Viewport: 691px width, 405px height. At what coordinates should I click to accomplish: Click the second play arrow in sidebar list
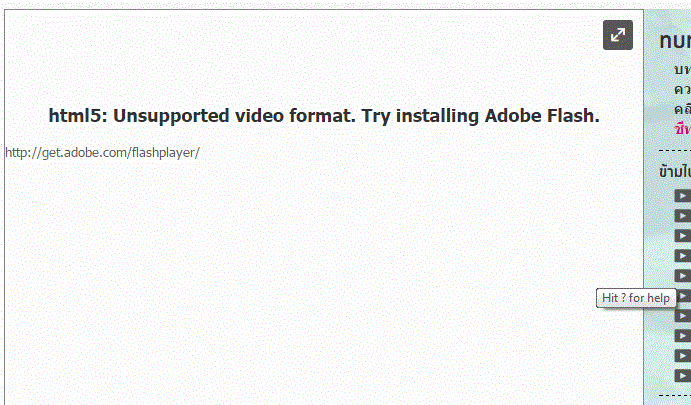[x=682, y=216]
